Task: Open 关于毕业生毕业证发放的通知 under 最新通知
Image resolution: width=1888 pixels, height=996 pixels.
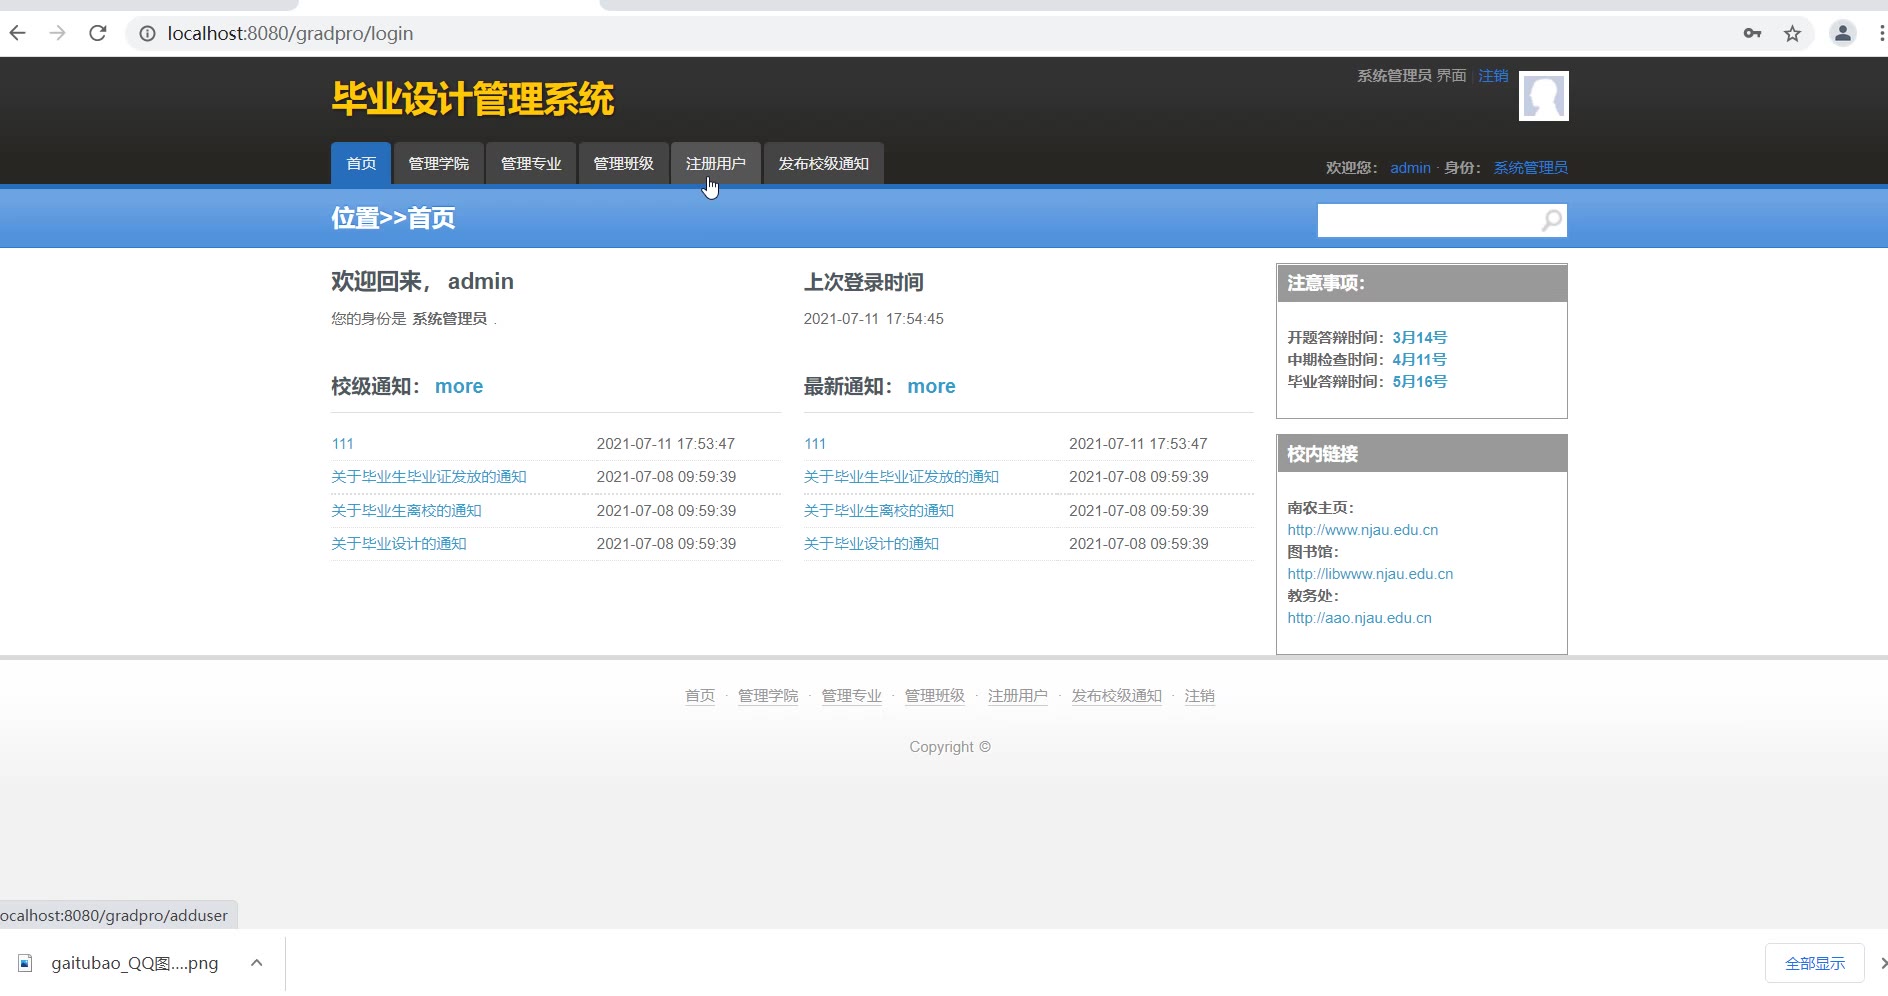Action: click(x=901, y=477)
